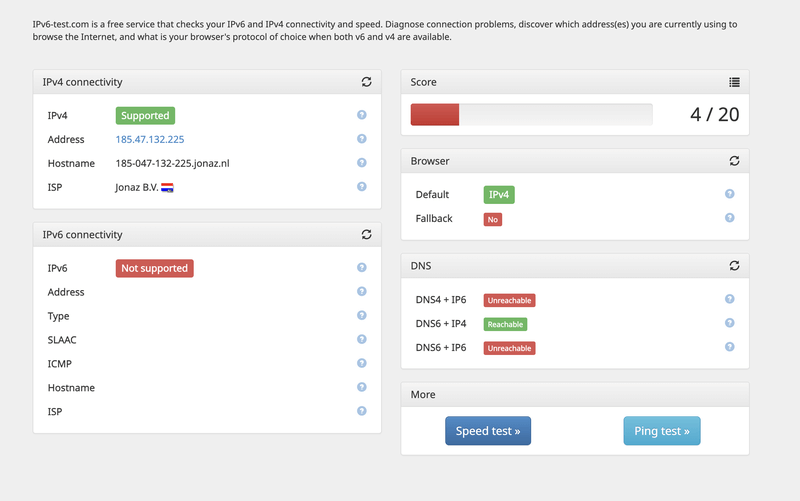This screenshot has width=800, height=501.
Task: Refresh the Browser panel
Action: click(734, 160)
